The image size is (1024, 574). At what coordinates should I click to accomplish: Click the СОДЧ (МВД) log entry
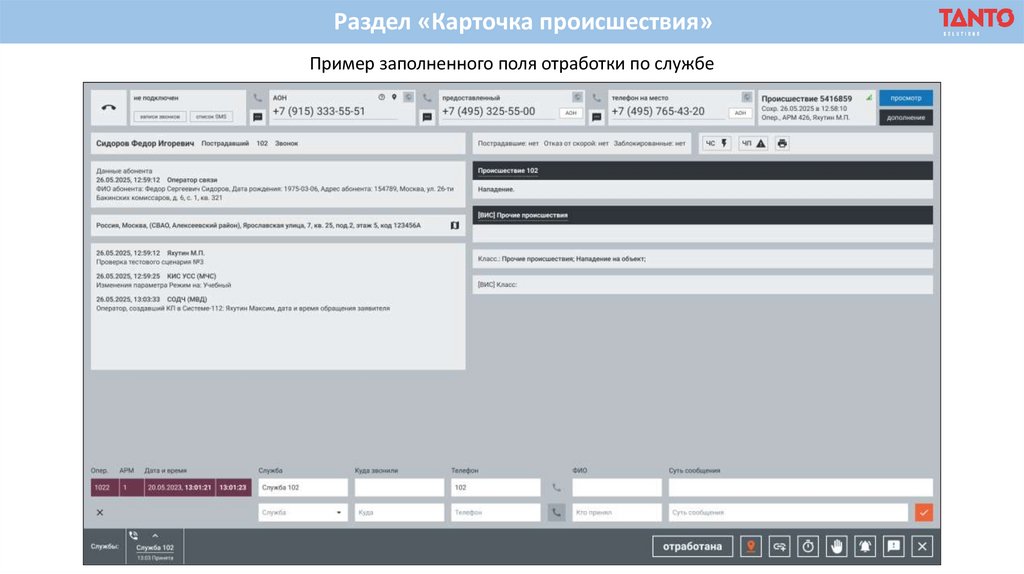pyautogui.click(x=243, y=304)
